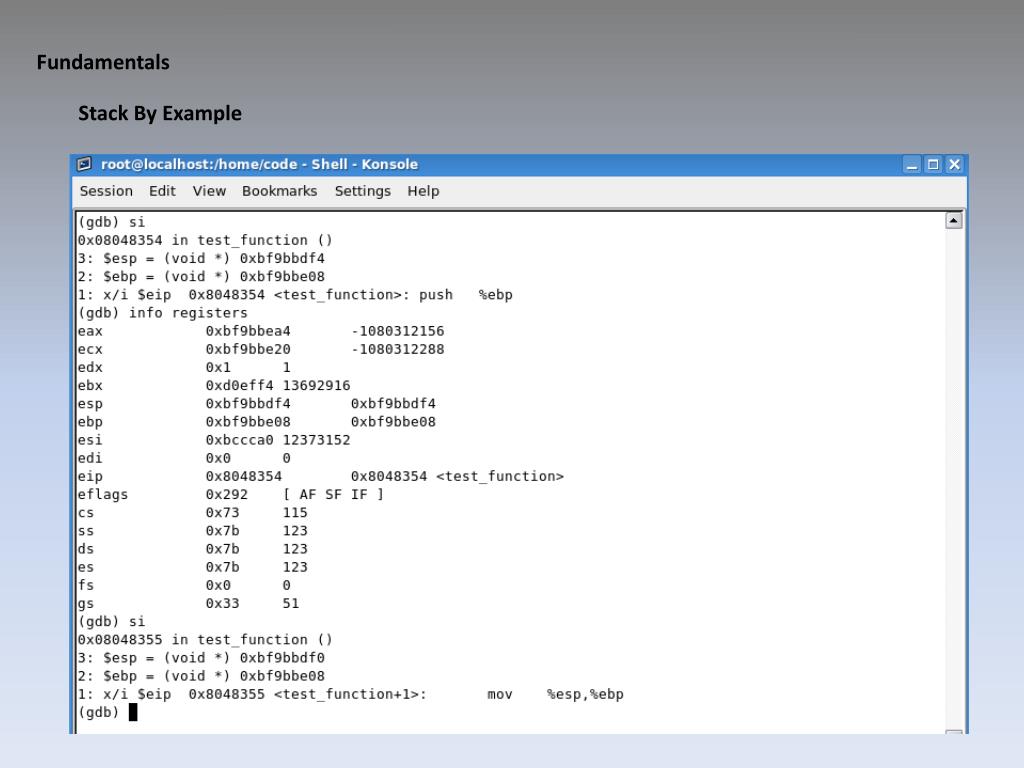Click the scrollbar up arrow
The width and height of the screenshot is (1024, 768).
tap(953, 221)
